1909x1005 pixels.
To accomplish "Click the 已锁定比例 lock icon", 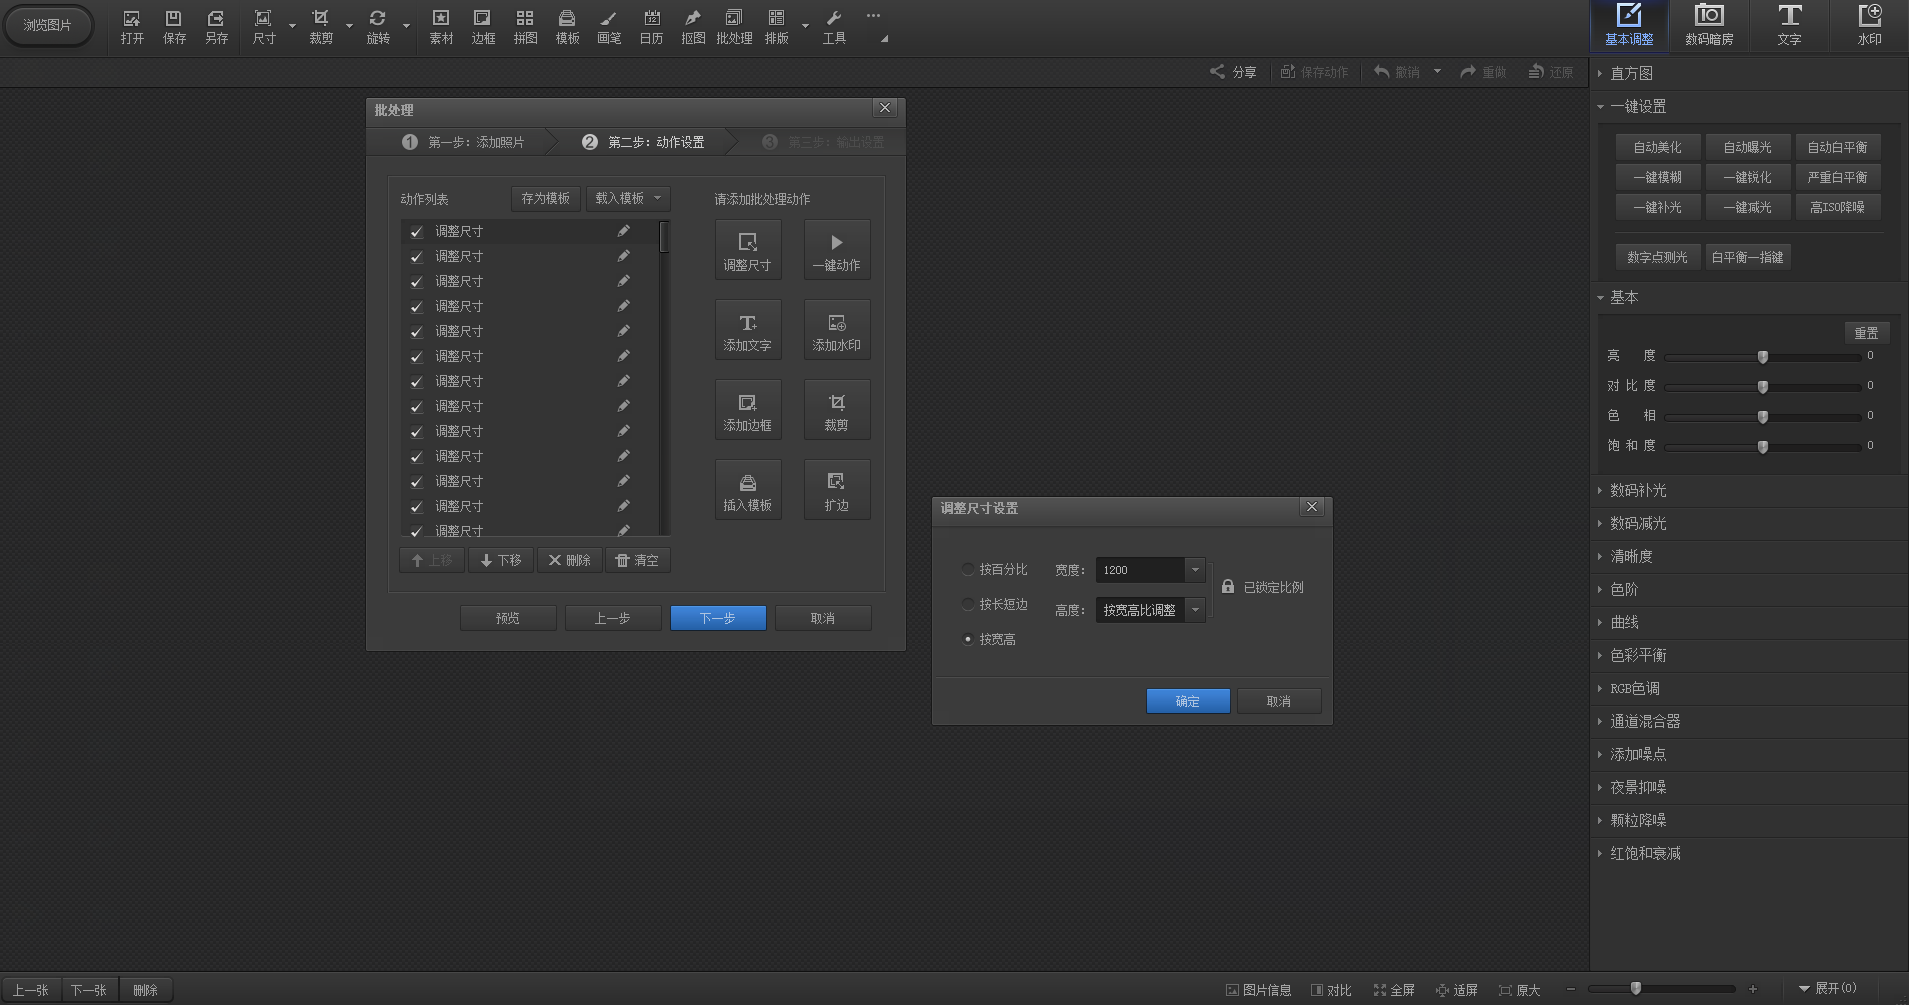I will (x=1227, y=587).
